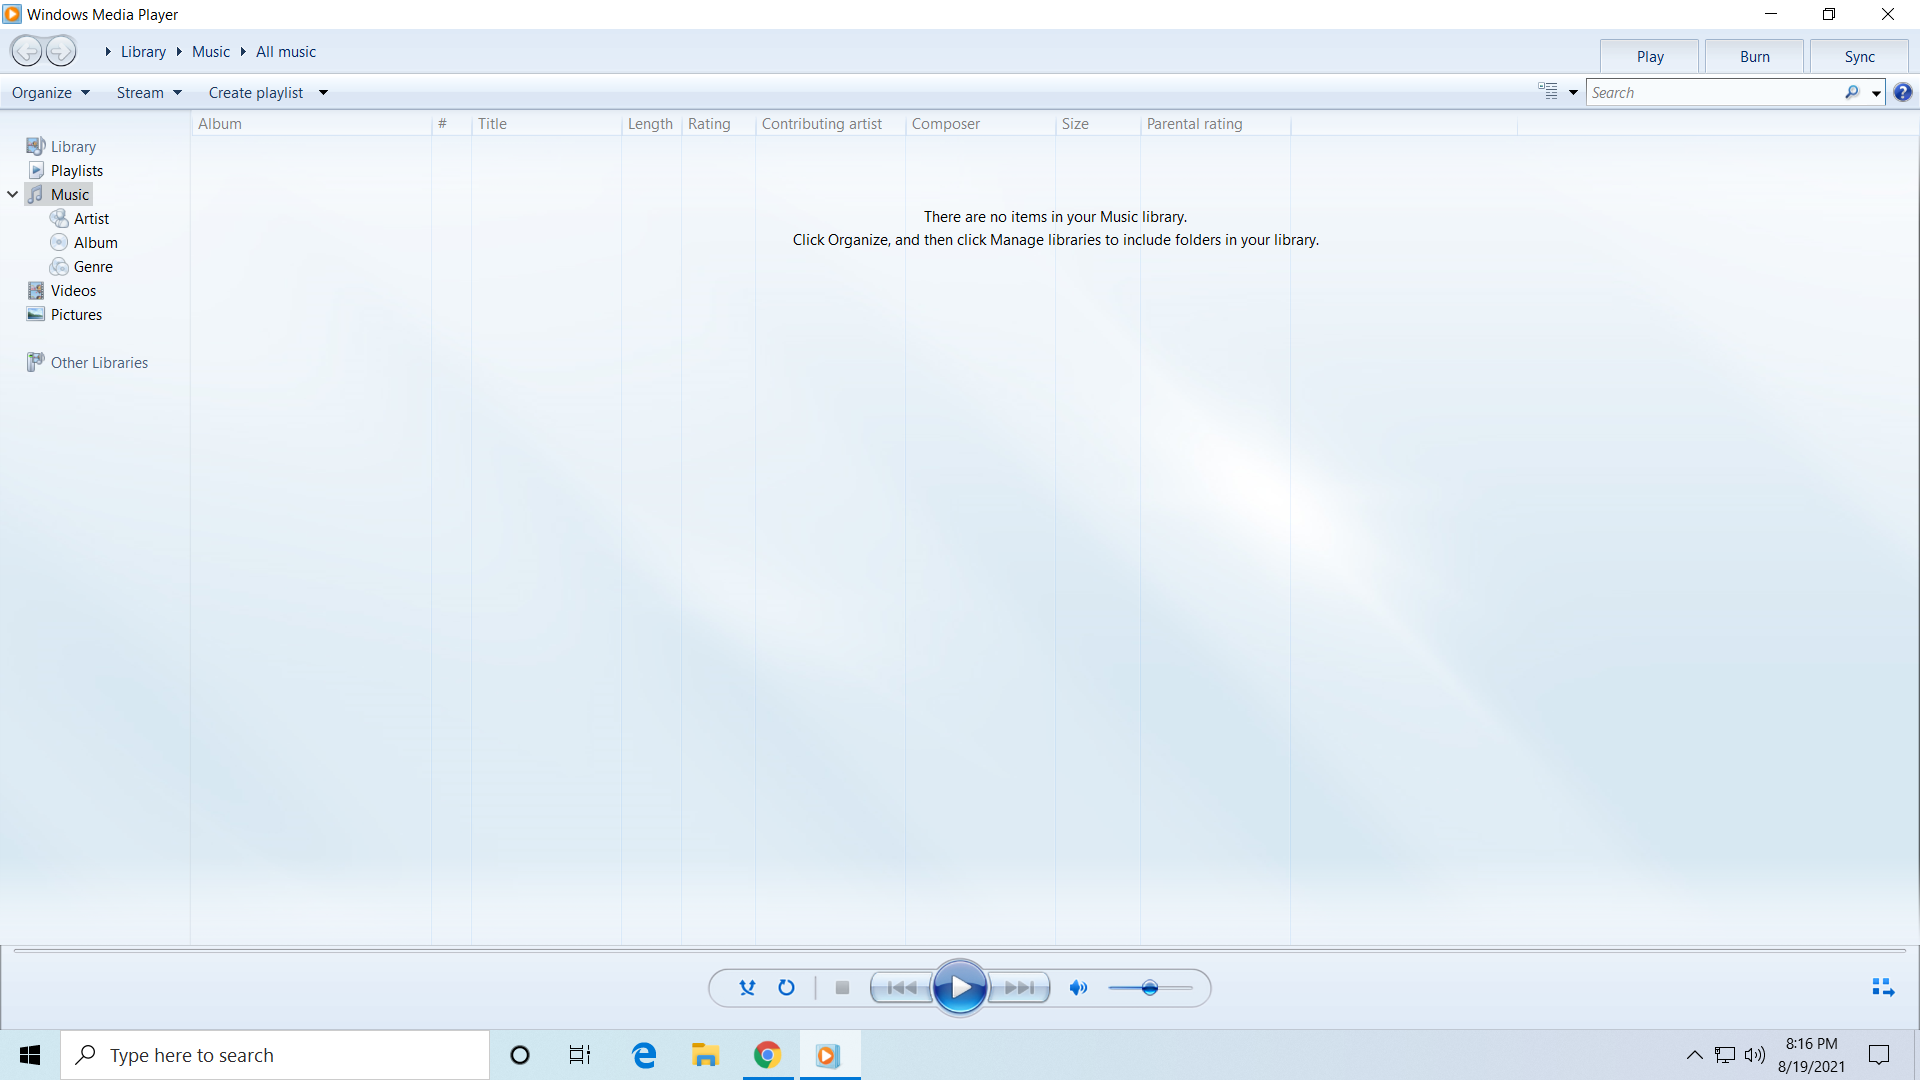The image size is (1920, 1080).
Task: Click the Previous track button
Action: coord(902,988)
